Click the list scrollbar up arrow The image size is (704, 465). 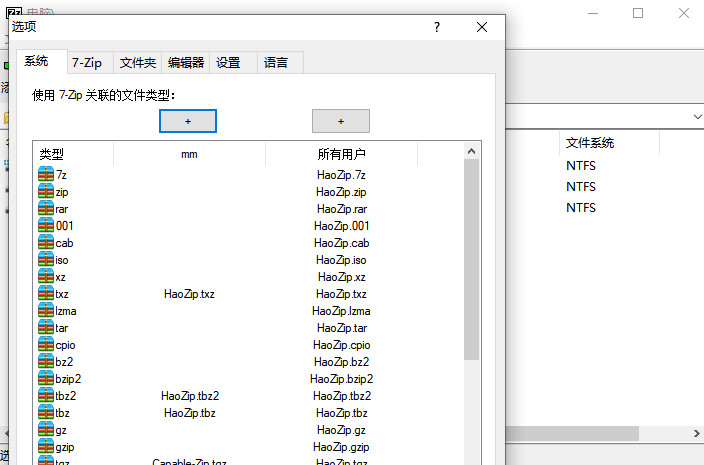471,151
